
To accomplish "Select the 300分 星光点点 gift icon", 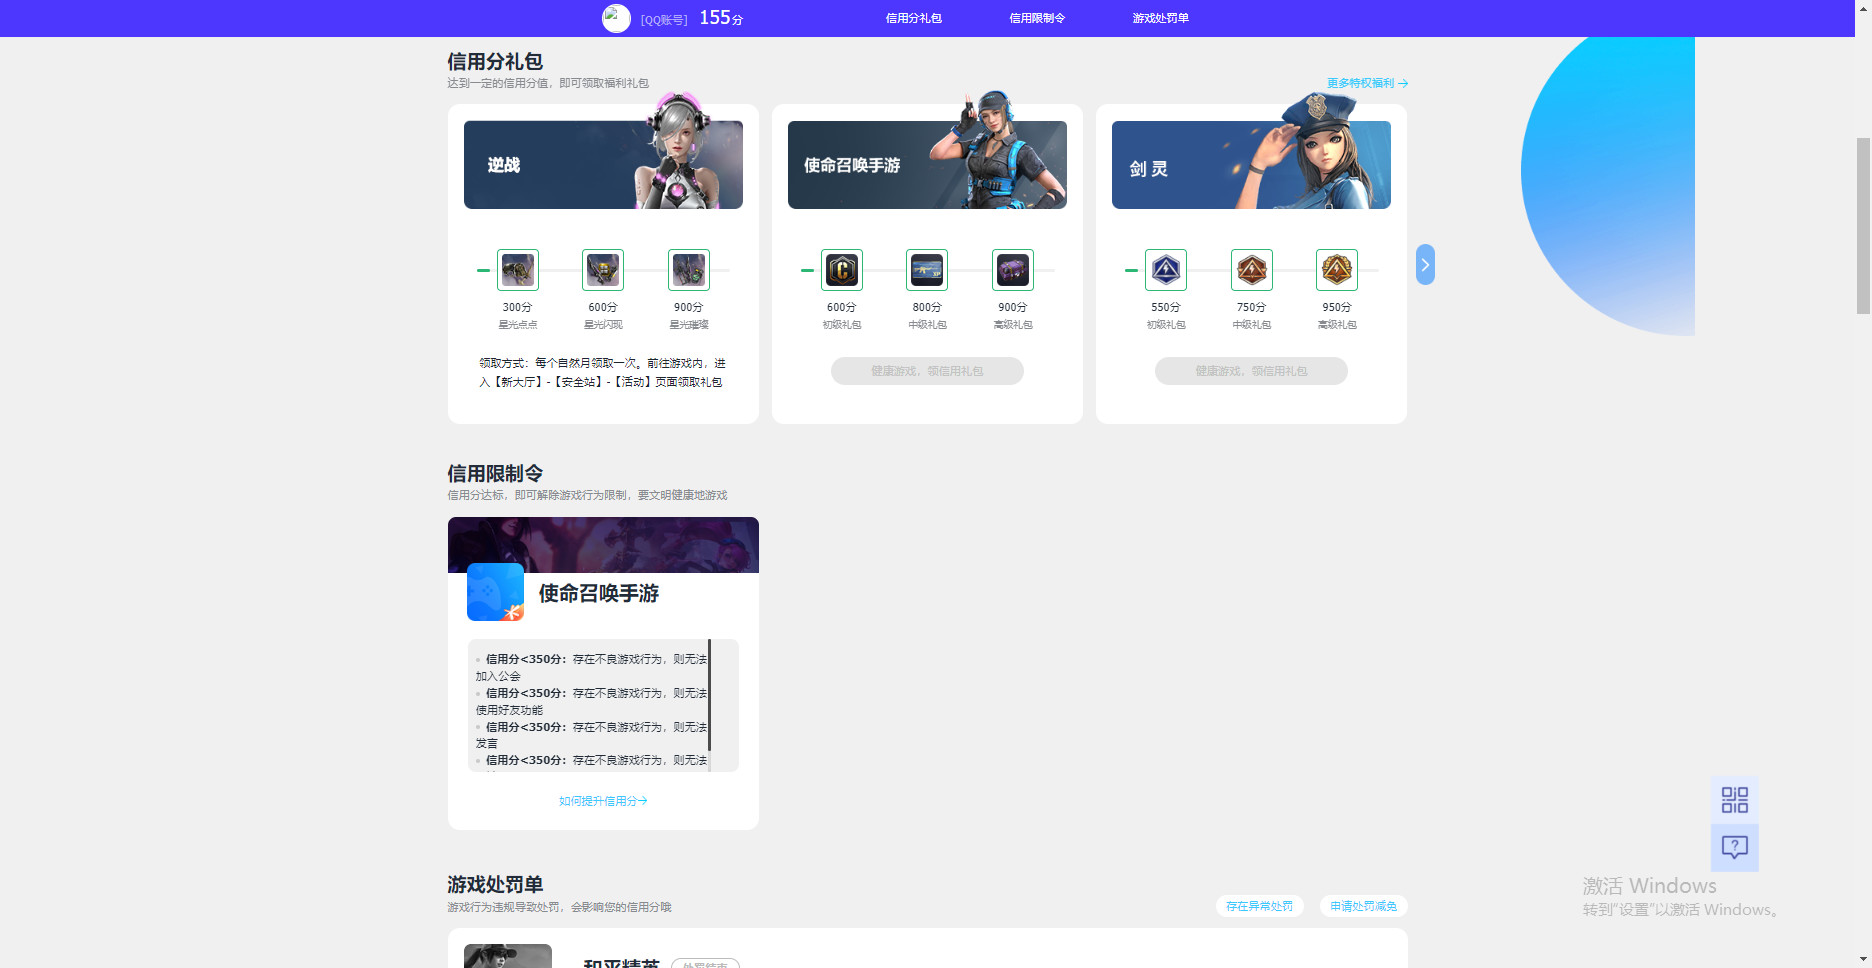I will 518,270.
